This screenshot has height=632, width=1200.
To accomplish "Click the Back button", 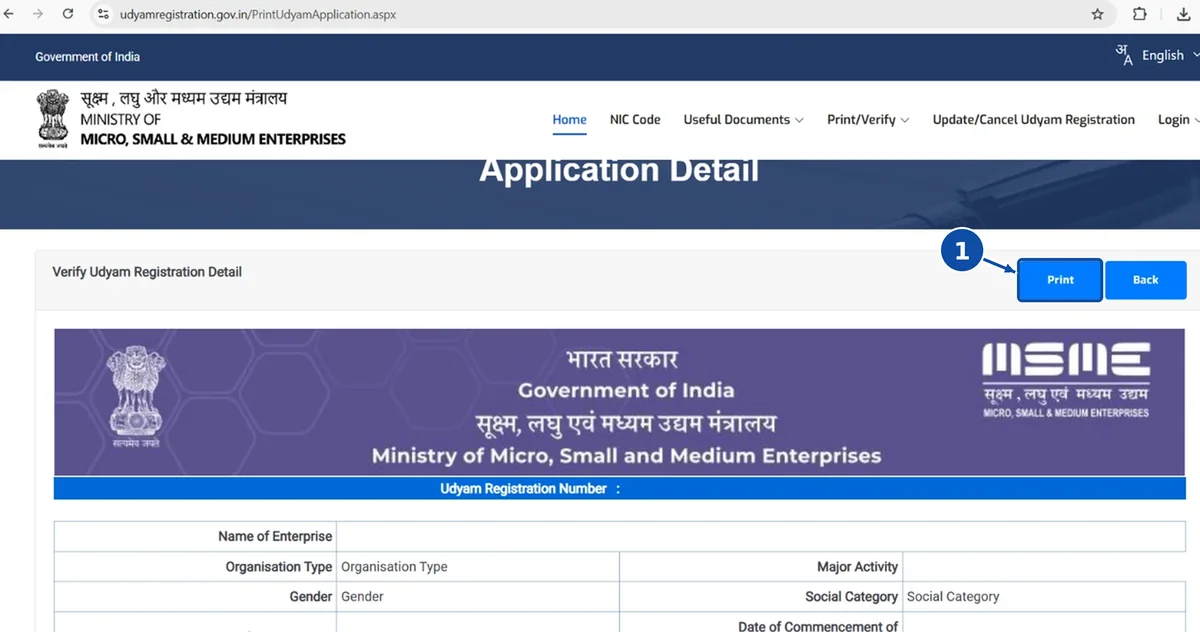I will 1146,280.
